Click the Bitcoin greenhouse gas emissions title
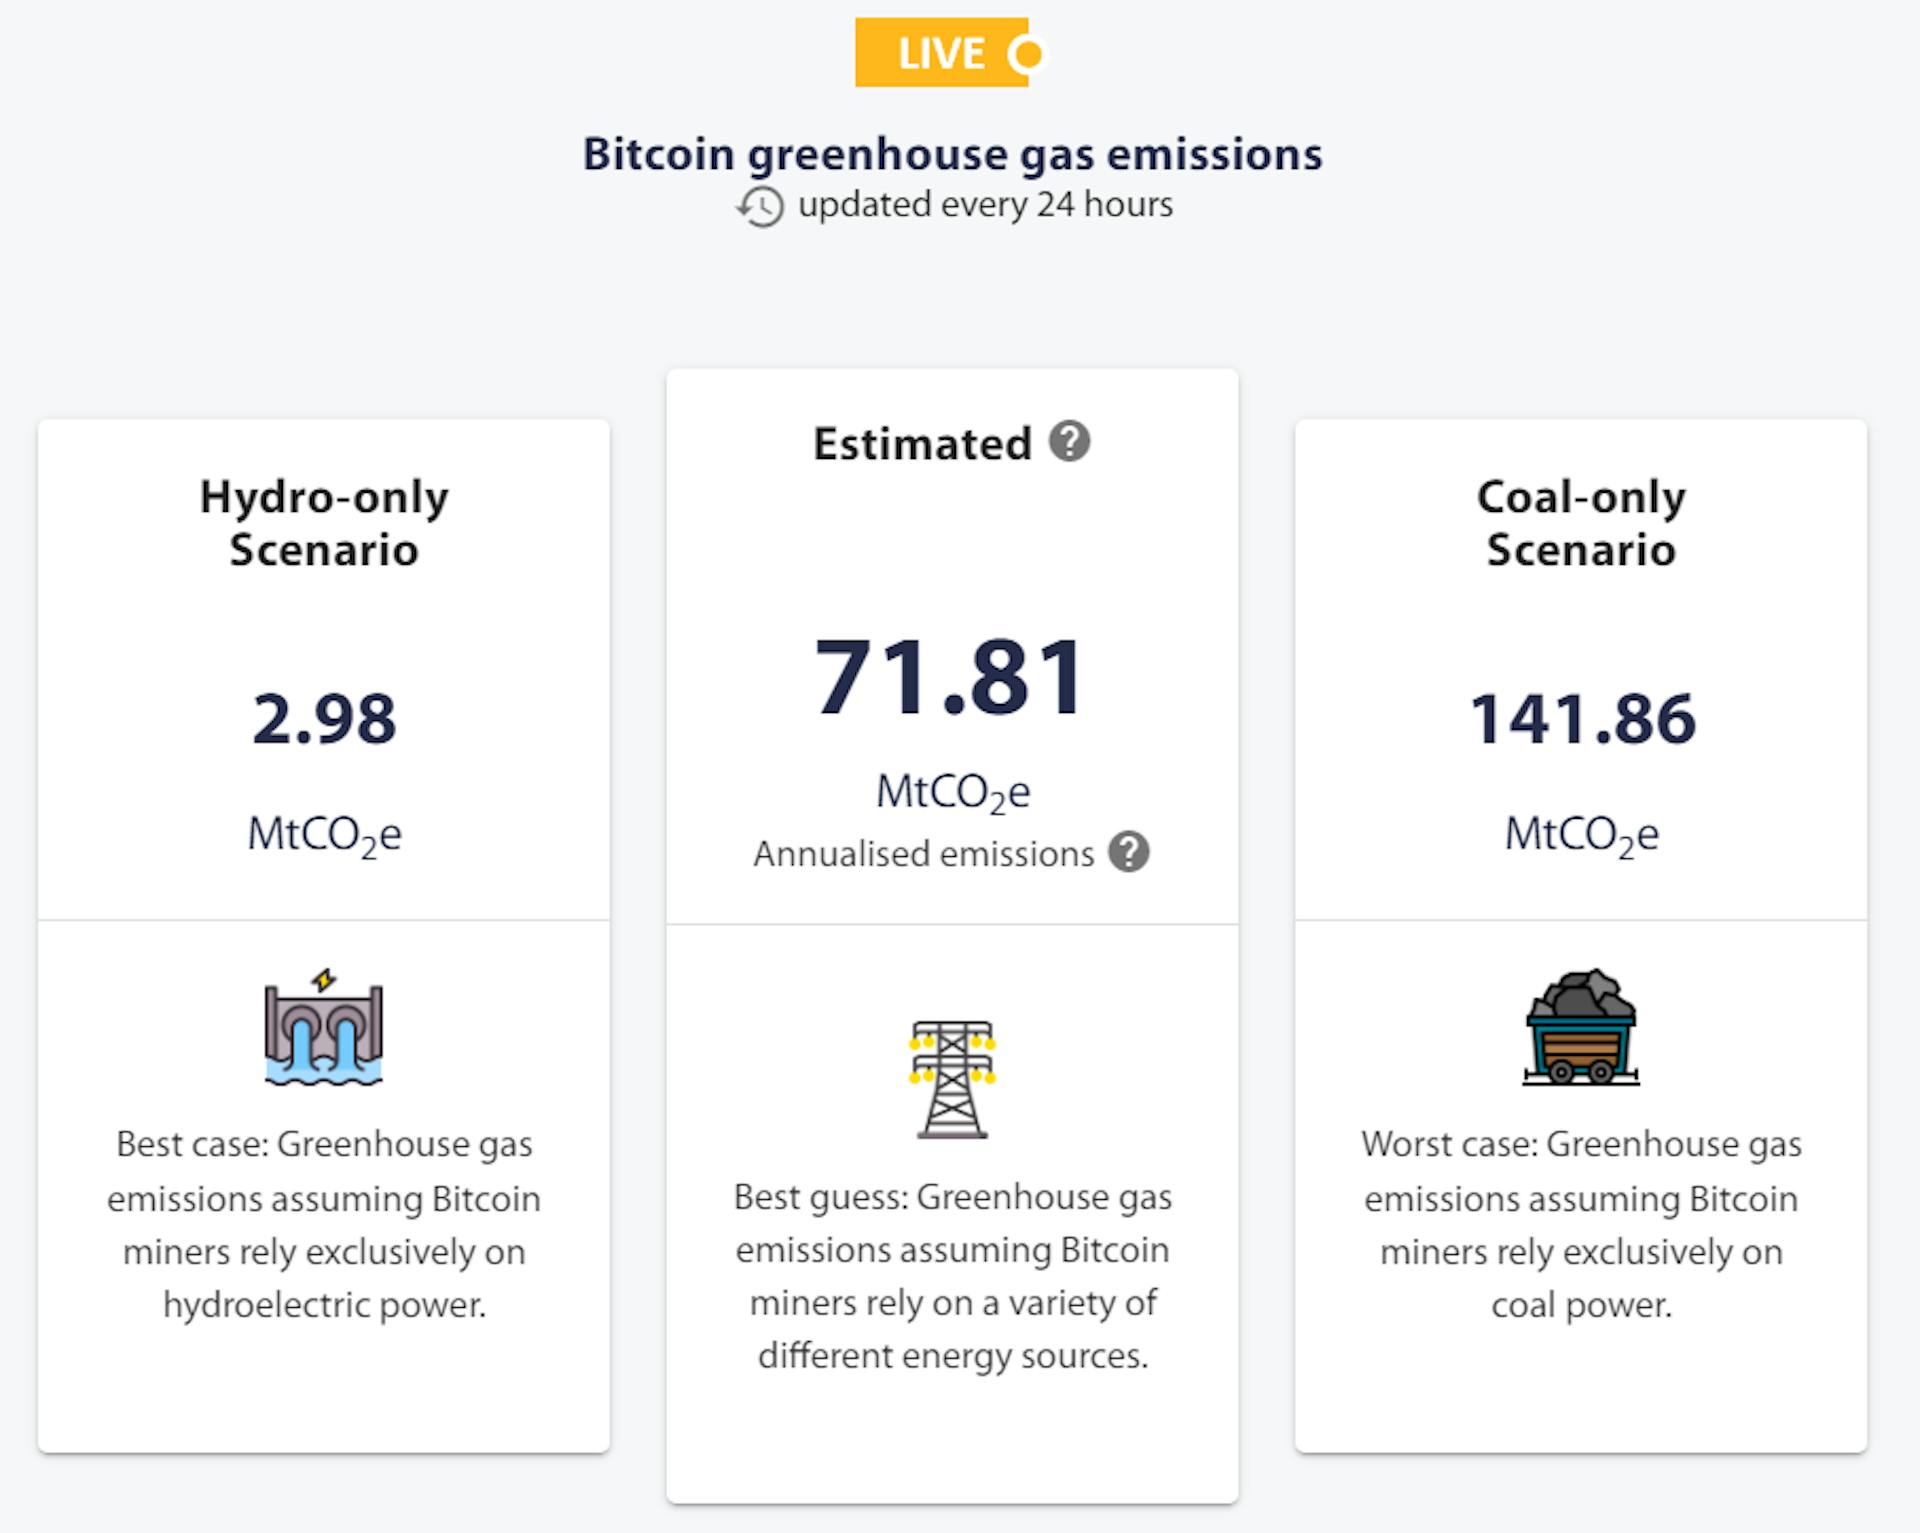The image size is (1920, 1533). tap(952, 154)
